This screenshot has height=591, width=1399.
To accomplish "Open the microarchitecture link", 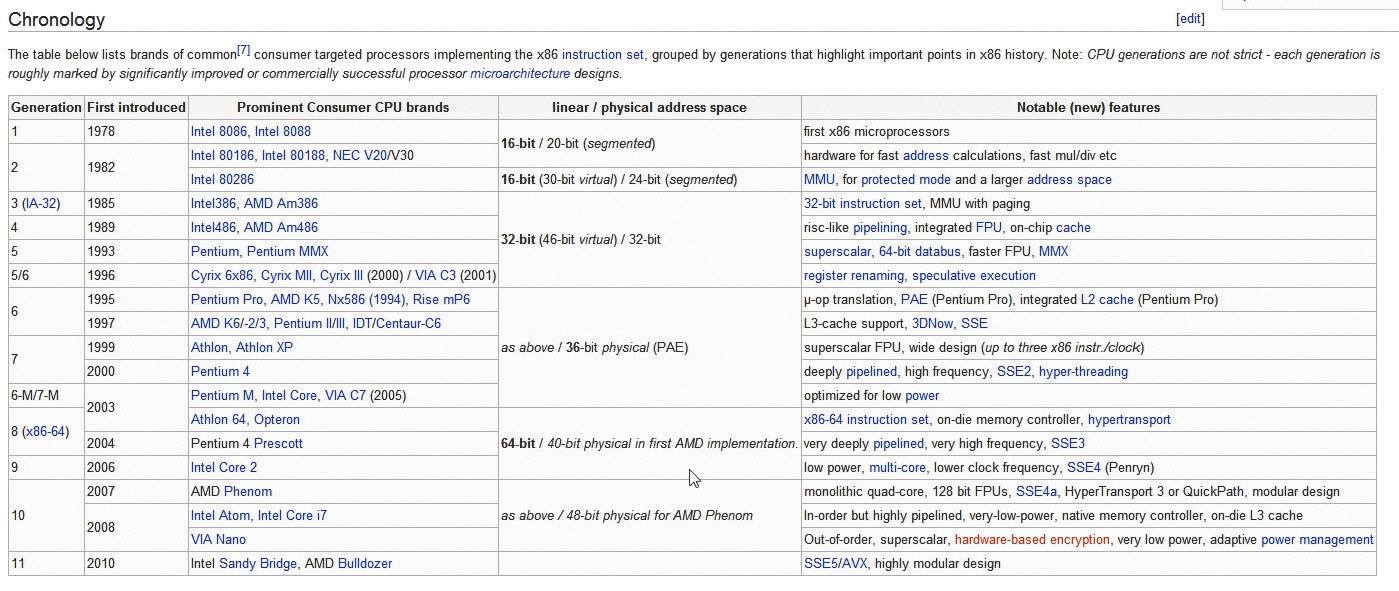I will (x=520, y=74).
